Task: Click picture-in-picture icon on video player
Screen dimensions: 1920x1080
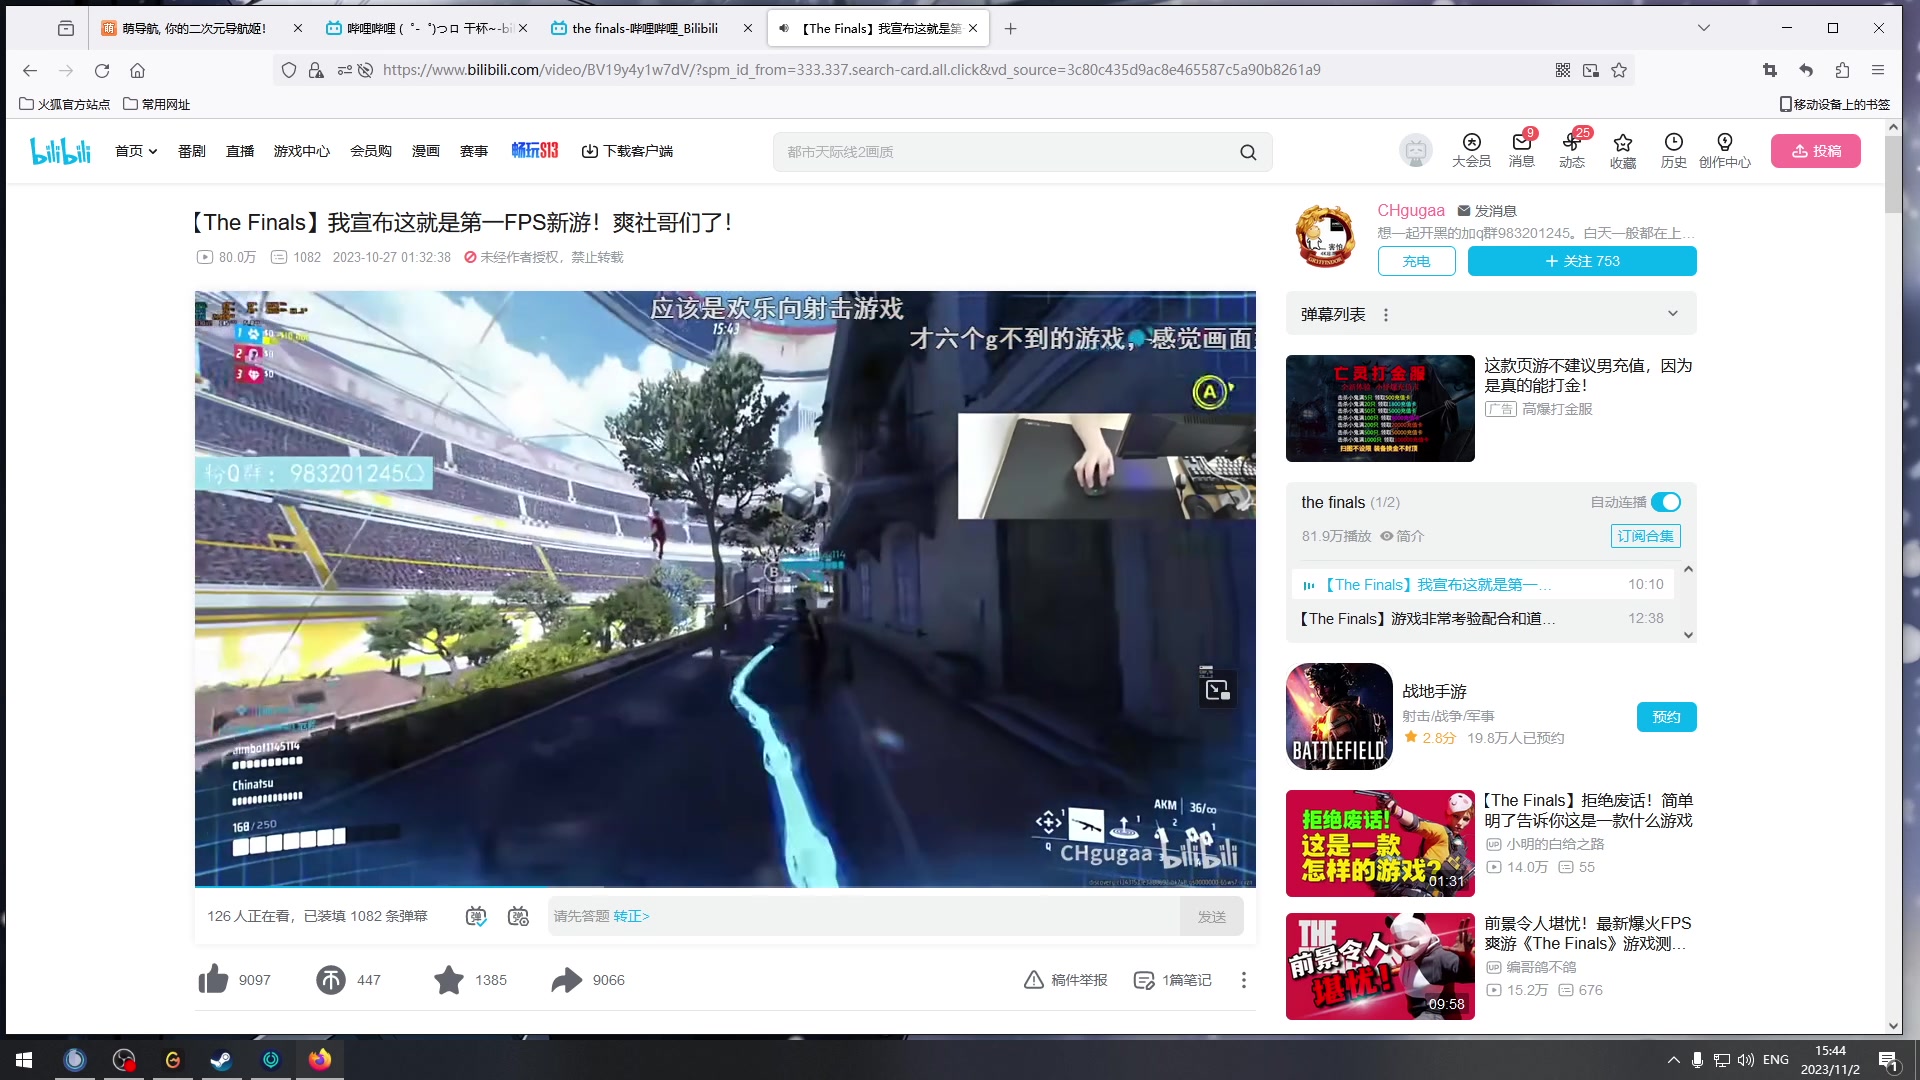Action: (1218, 689)
